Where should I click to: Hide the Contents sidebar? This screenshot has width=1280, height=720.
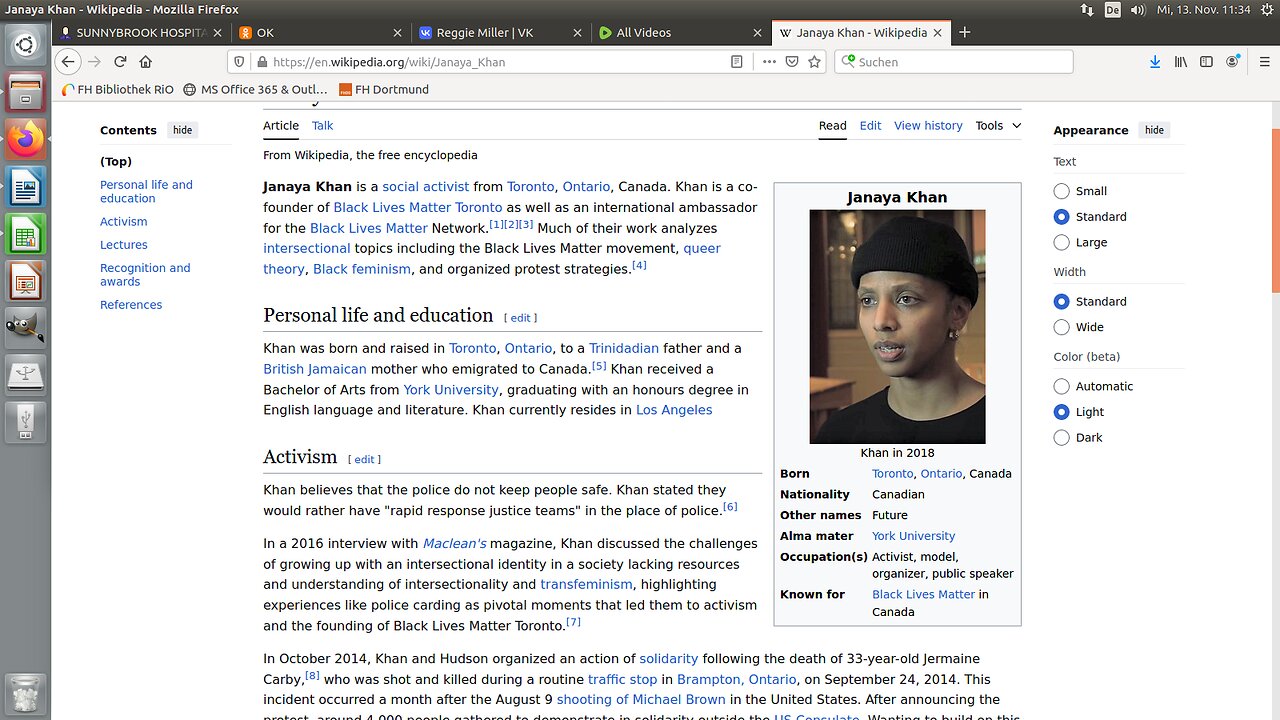click(182, 130)
